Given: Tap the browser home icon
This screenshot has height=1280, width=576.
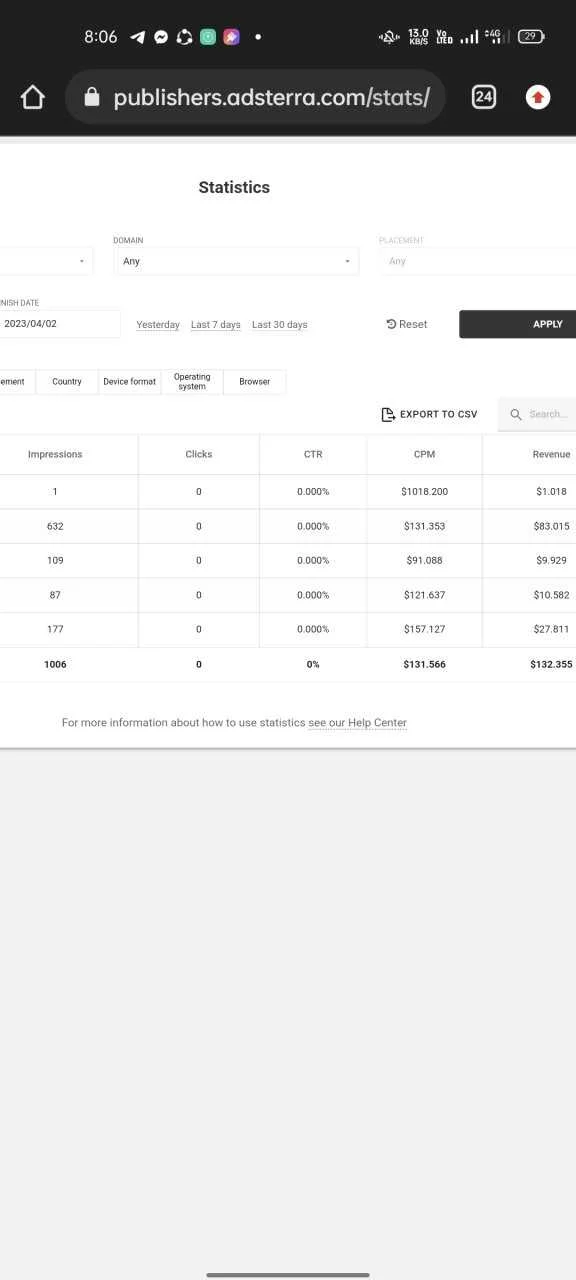Looking at the screenshot, I should (33, 97).
